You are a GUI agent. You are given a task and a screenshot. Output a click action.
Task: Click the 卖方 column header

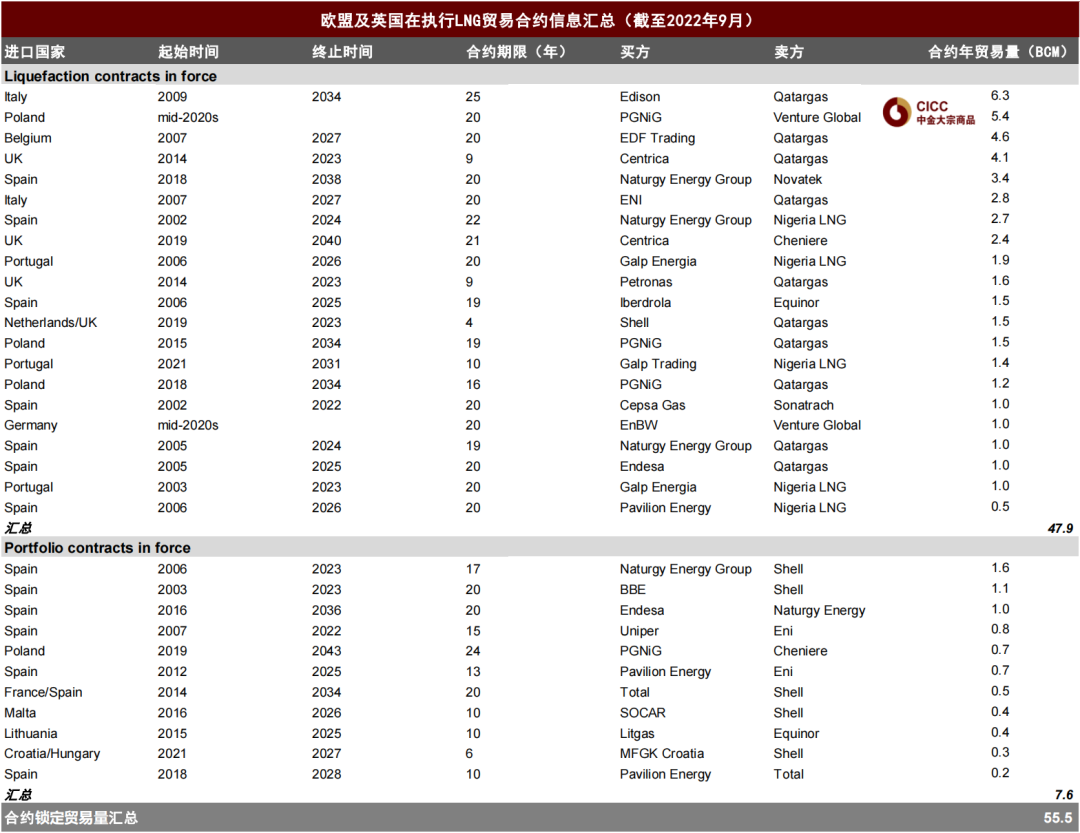click(x=789, y=52)
